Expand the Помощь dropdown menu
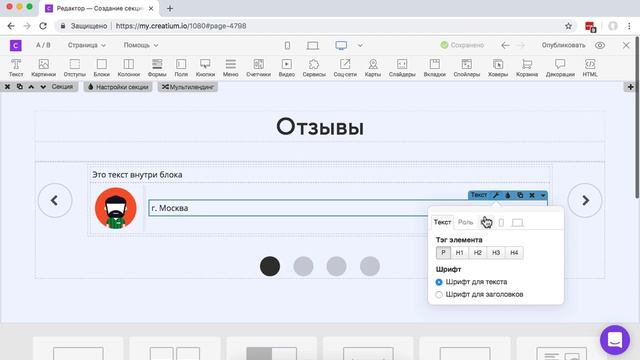Image resolution: width=640 pixels, height=360 pixels. pos(141,45)
